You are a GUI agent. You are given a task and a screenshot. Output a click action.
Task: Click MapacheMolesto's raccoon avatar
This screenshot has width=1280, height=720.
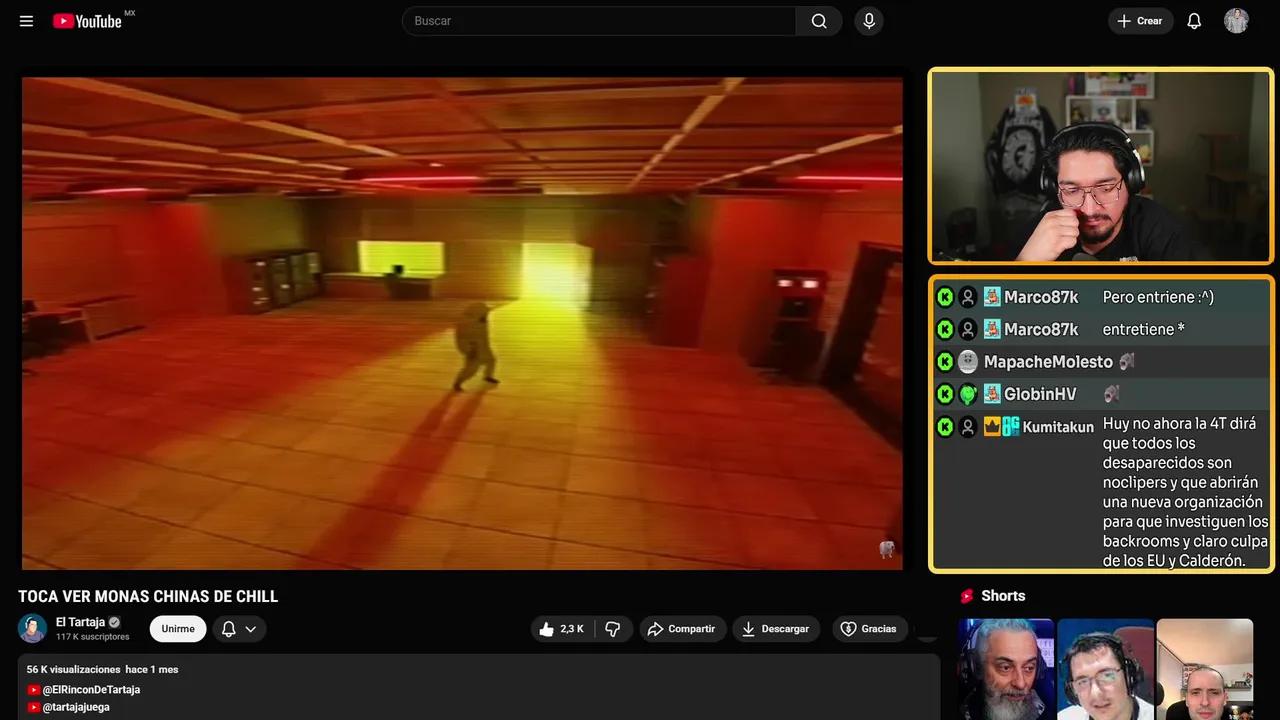pos(968,362)
